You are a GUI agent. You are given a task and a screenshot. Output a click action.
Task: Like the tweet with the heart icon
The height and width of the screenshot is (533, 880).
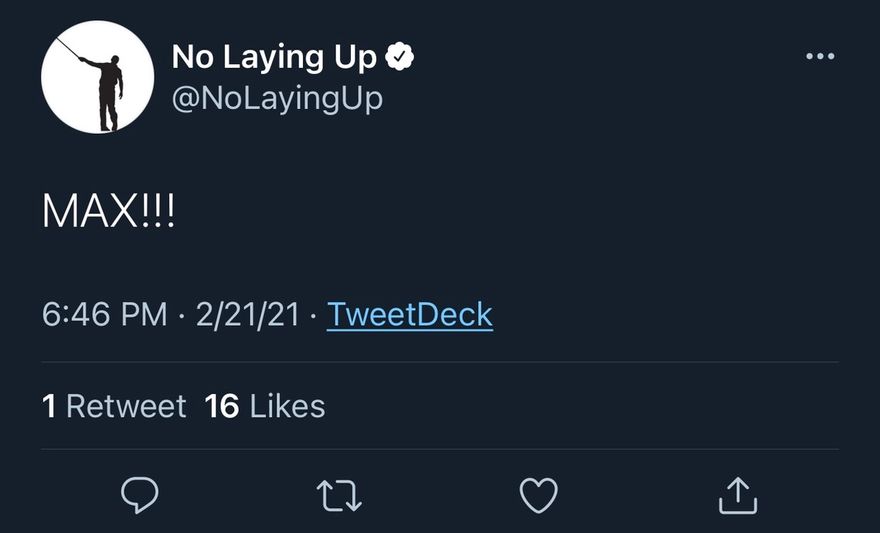539,494
